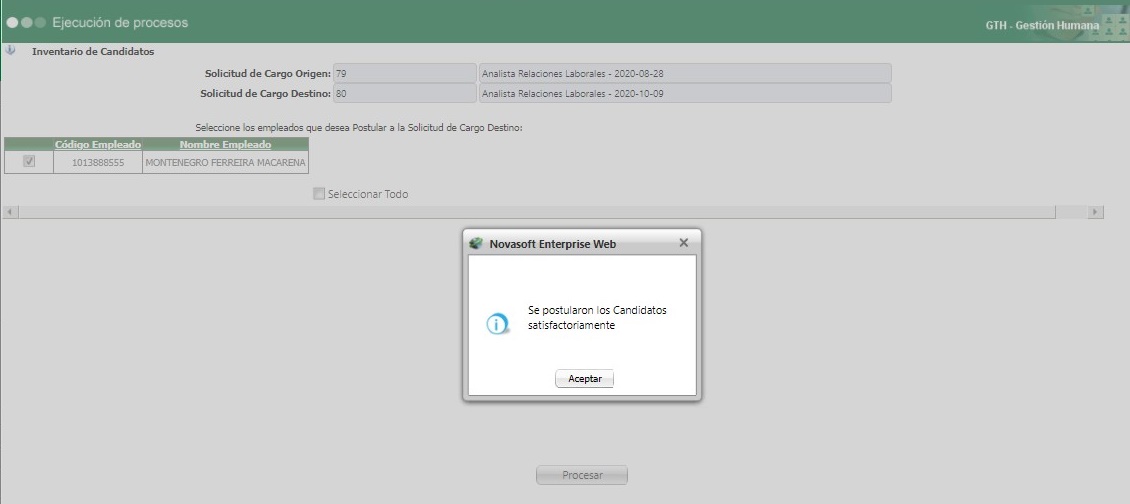Click the Inventario de Candidatos heading

pos(93,52)
